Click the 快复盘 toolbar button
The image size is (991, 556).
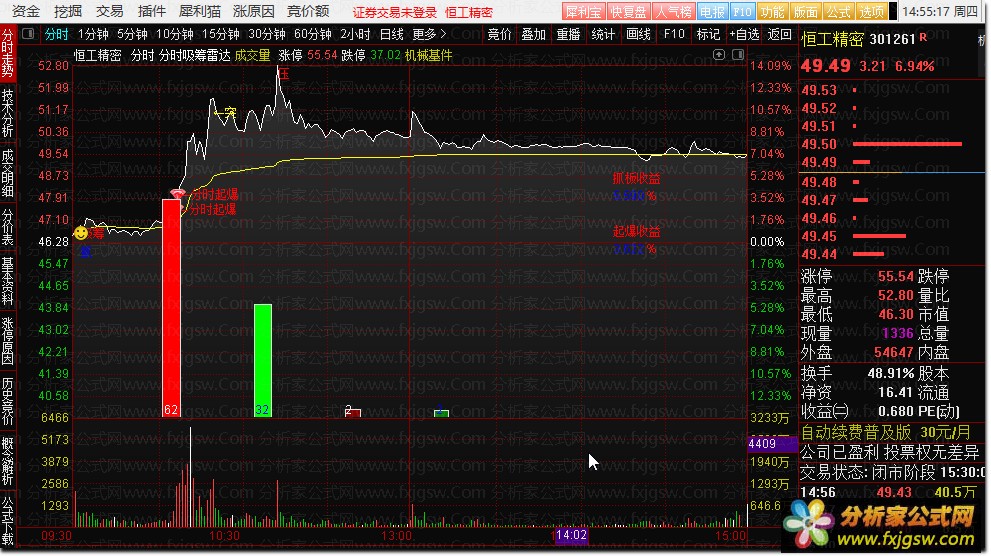pos(628,12)
